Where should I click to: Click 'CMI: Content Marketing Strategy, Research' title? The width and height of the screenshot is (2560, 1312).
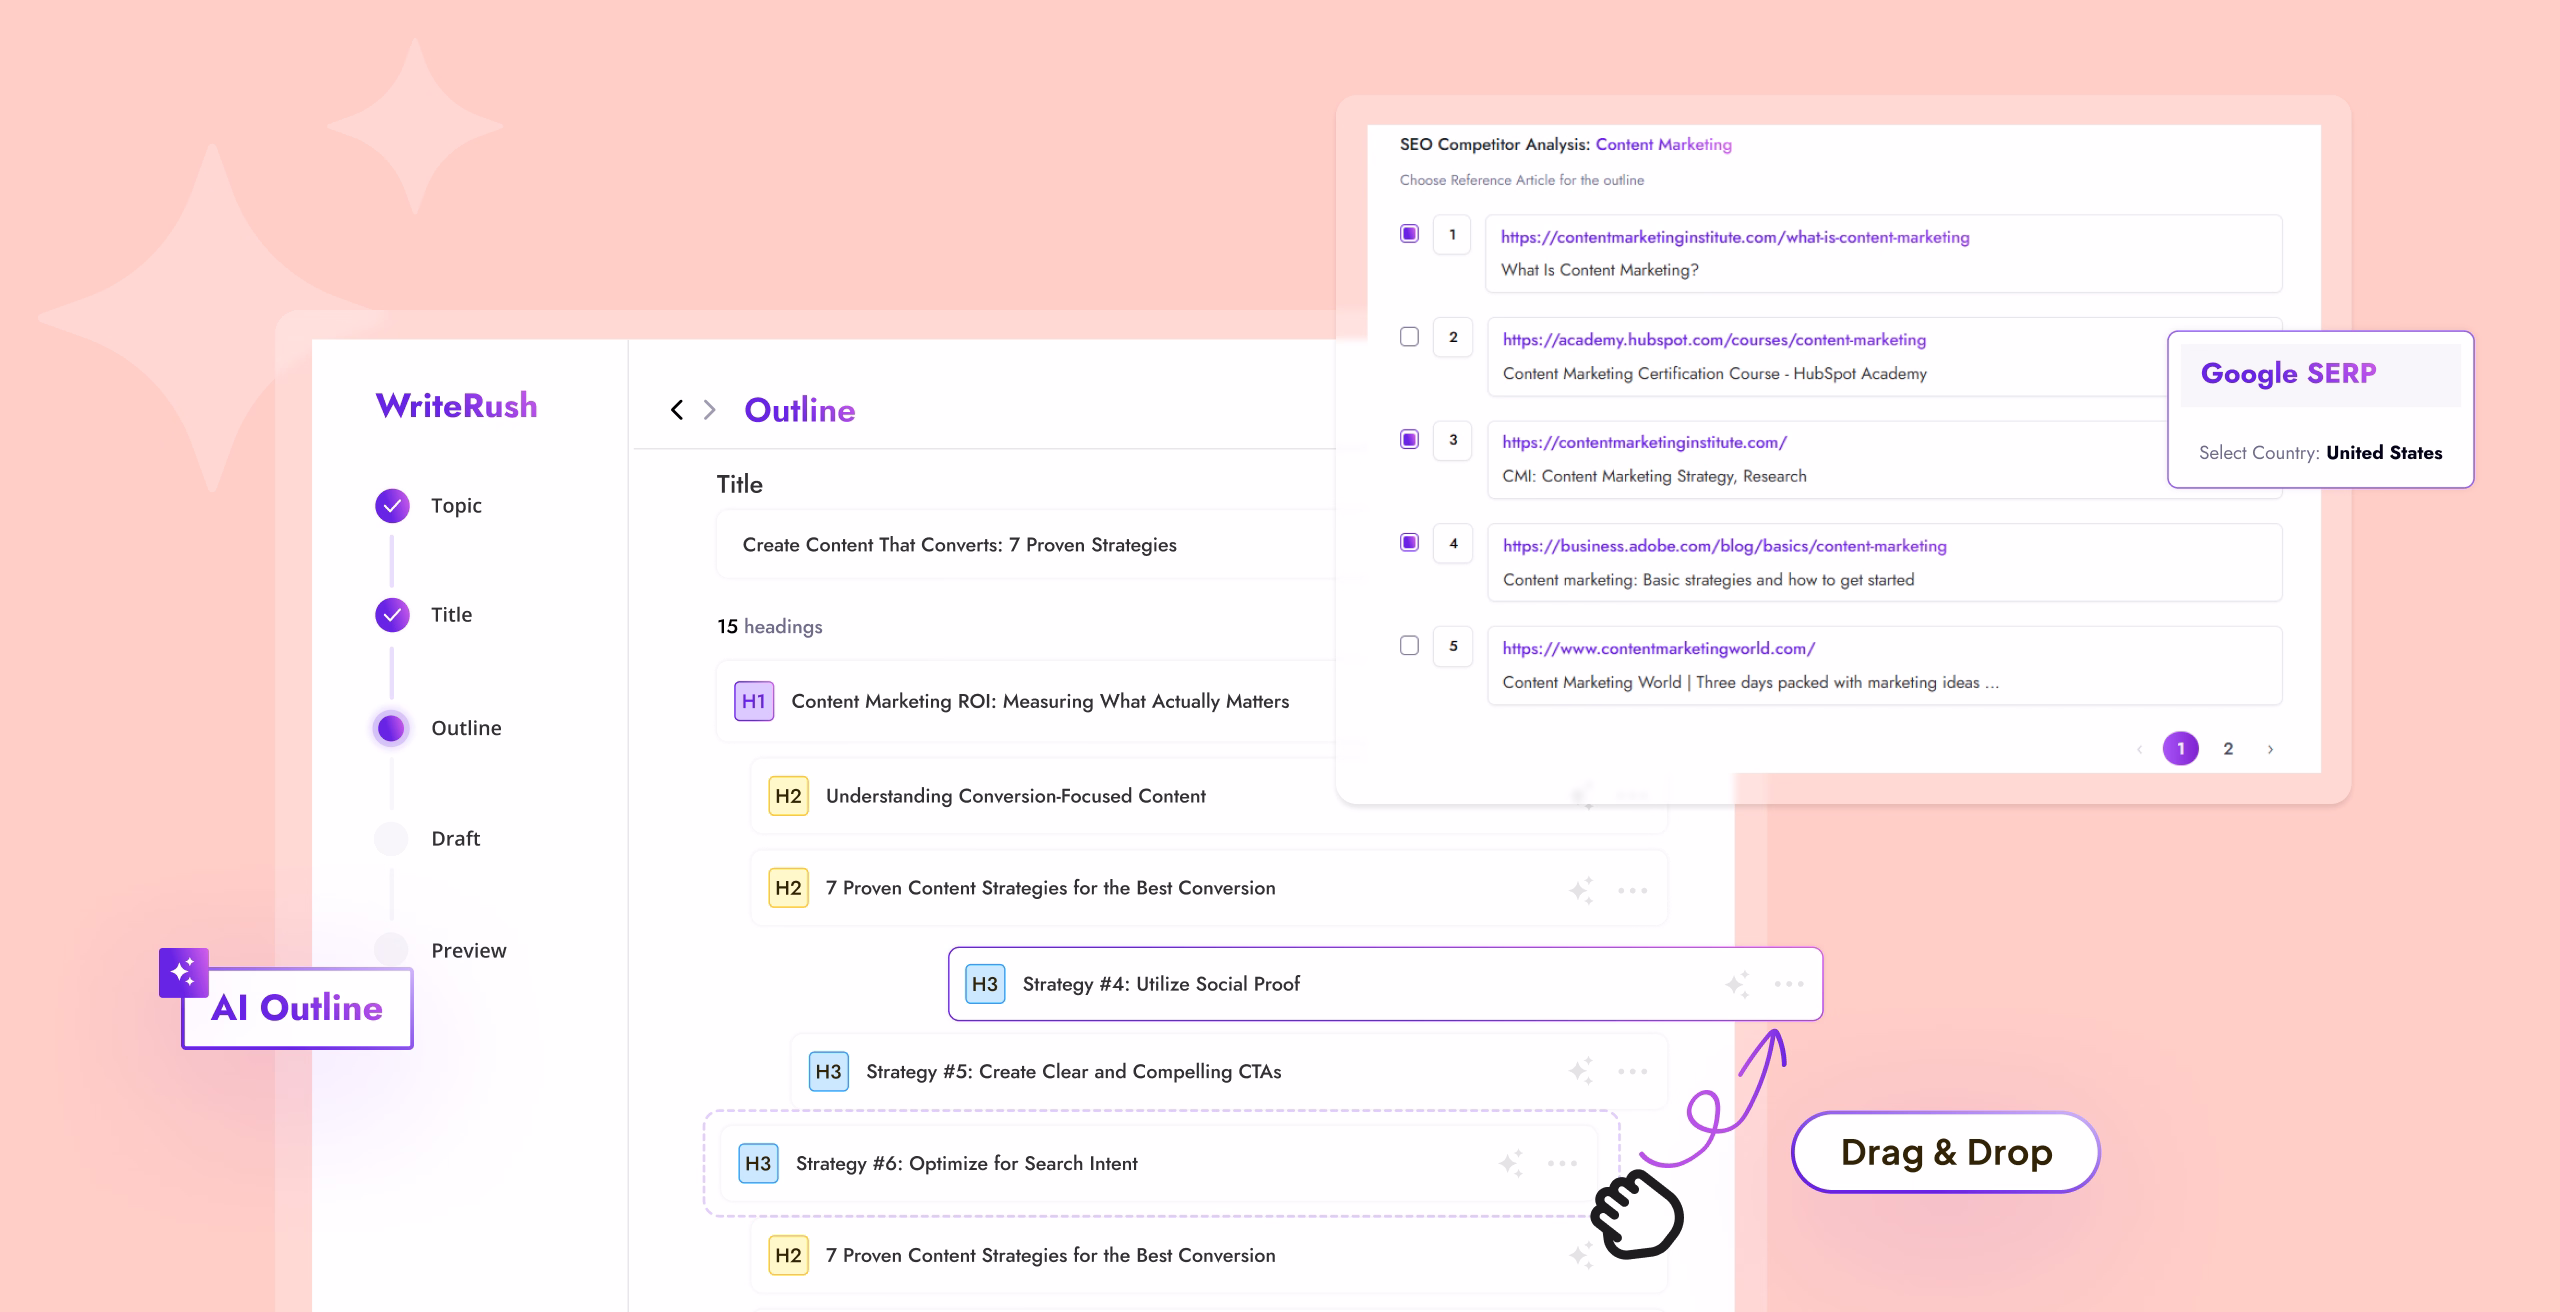1654,476
